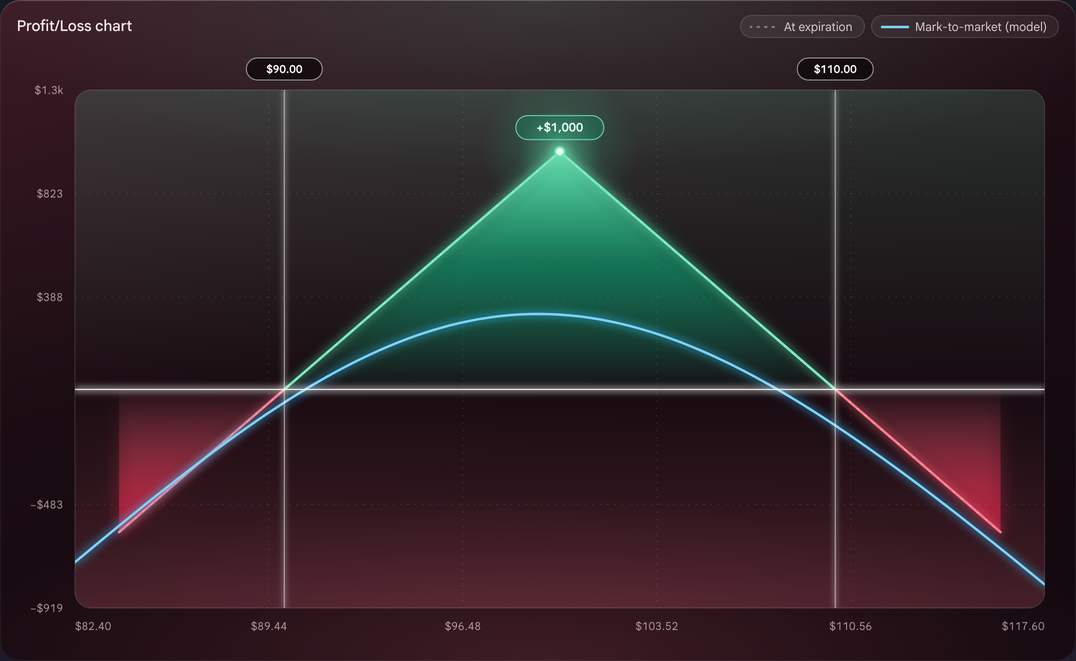Click the $823 y-axis label
Image resolution: width=1076 pixels, height=661 pixels.
pyautogui.click(x=49, y=194)
